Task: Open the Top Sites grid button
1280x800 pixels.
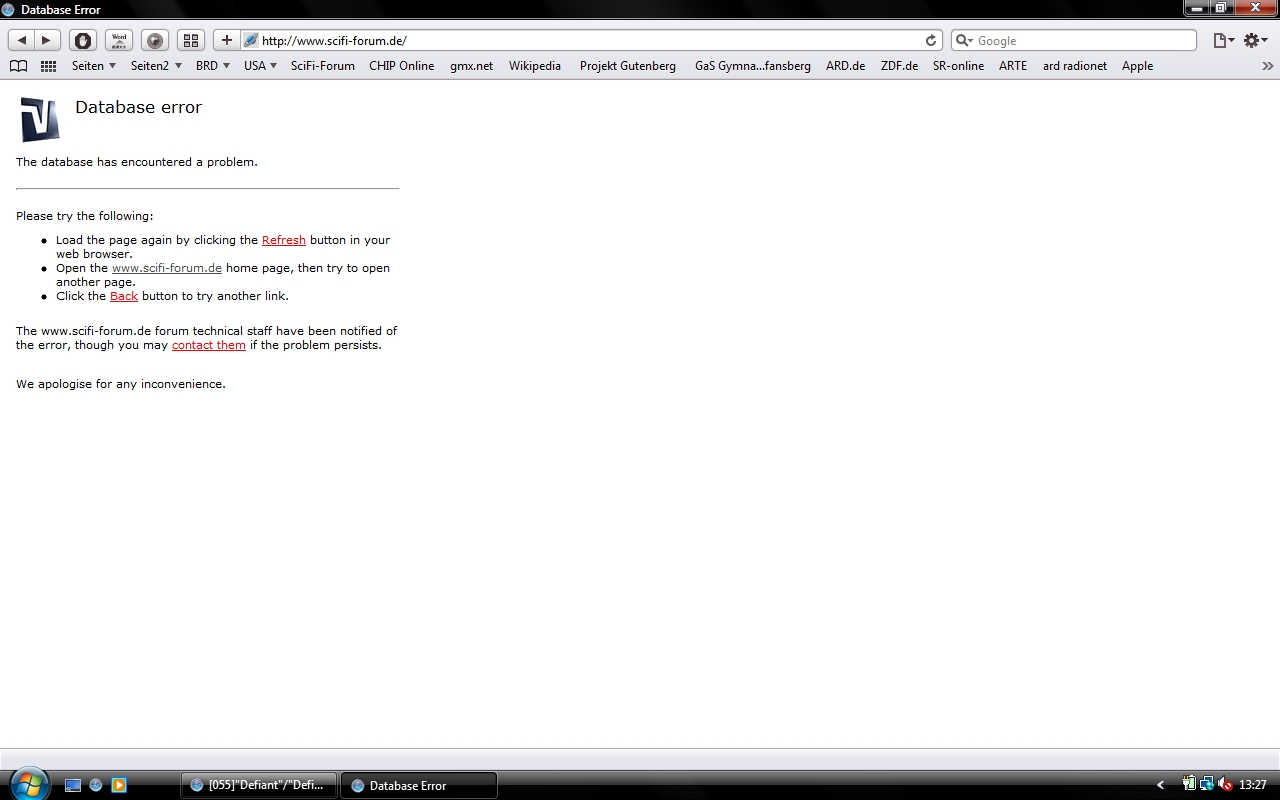Action: tap(190, 40)
